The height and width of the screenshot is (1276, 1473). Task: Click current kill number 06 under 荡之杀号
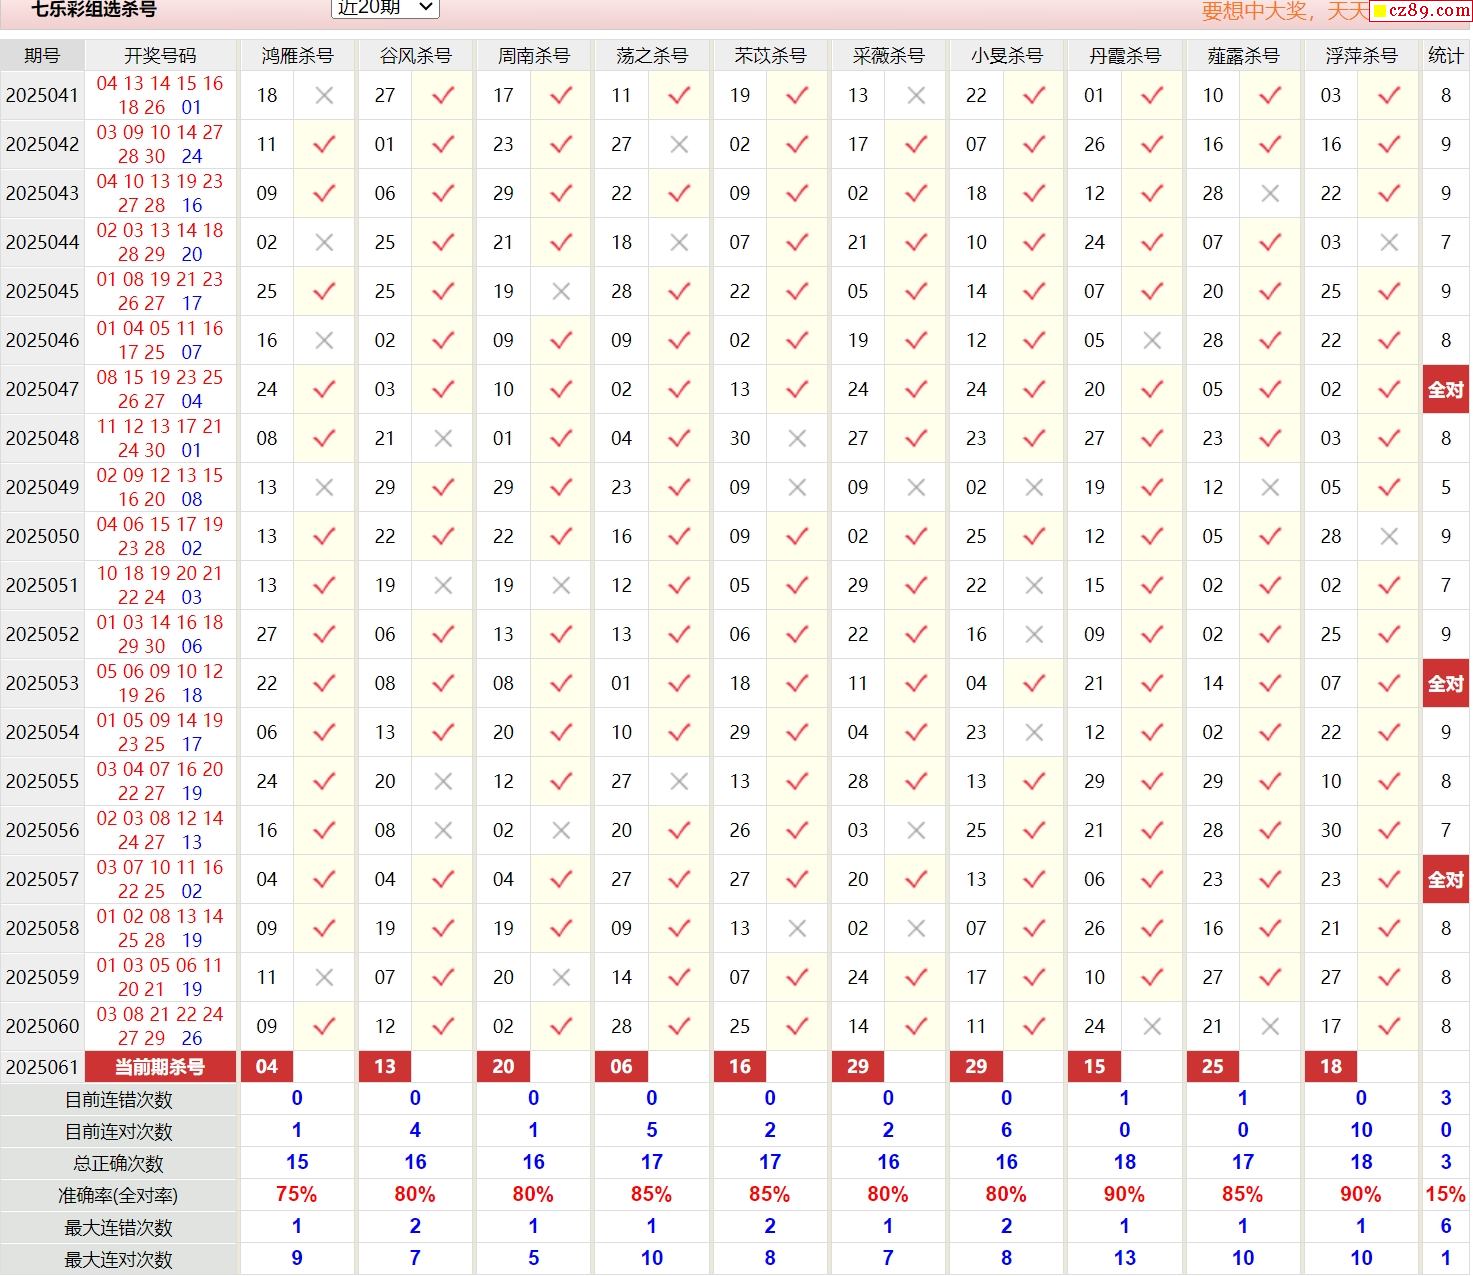(x=621, y=1067)
